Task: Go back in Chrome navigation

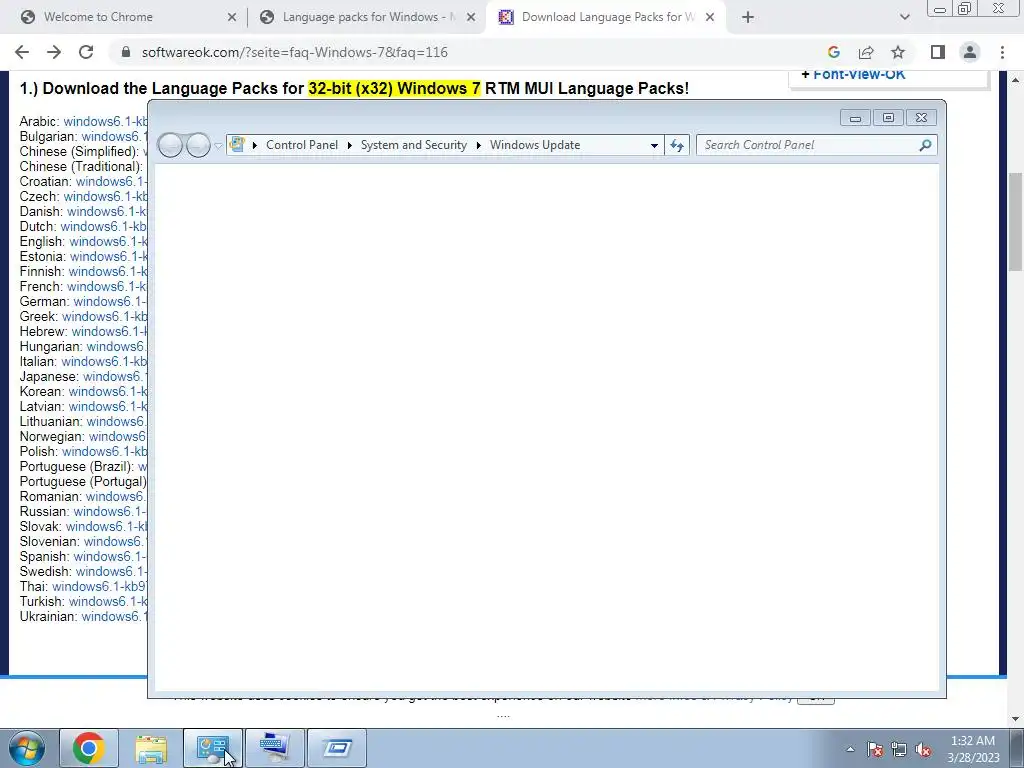Action: point(22,52)
